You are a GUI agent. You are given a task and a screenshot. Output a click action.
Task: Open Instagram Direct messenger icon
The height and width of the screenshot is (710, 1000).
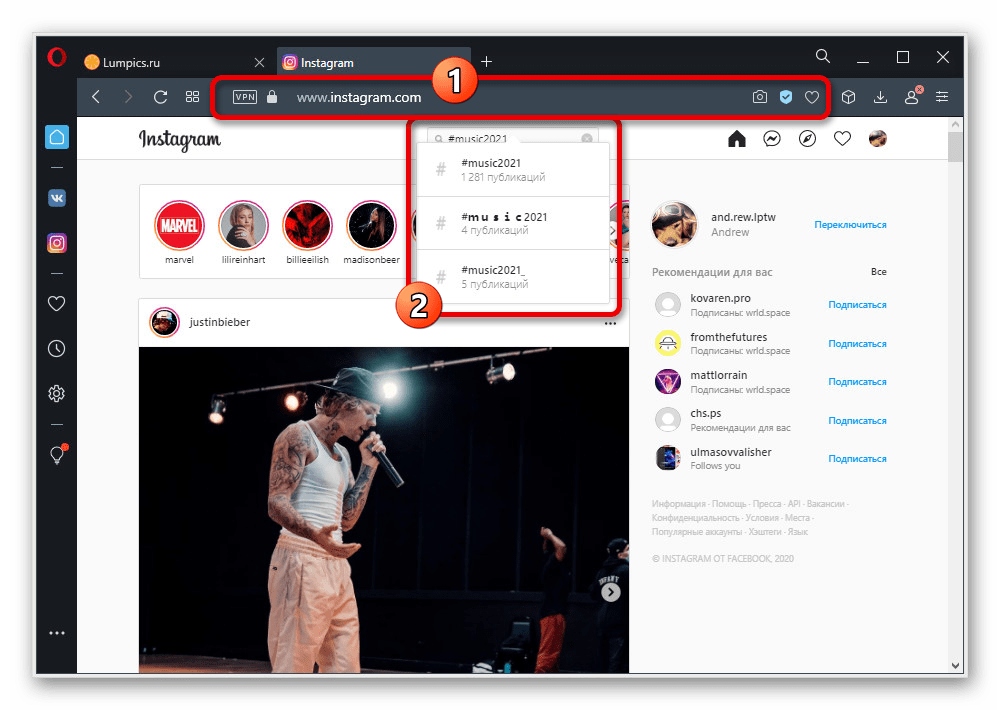click(772, 138)
